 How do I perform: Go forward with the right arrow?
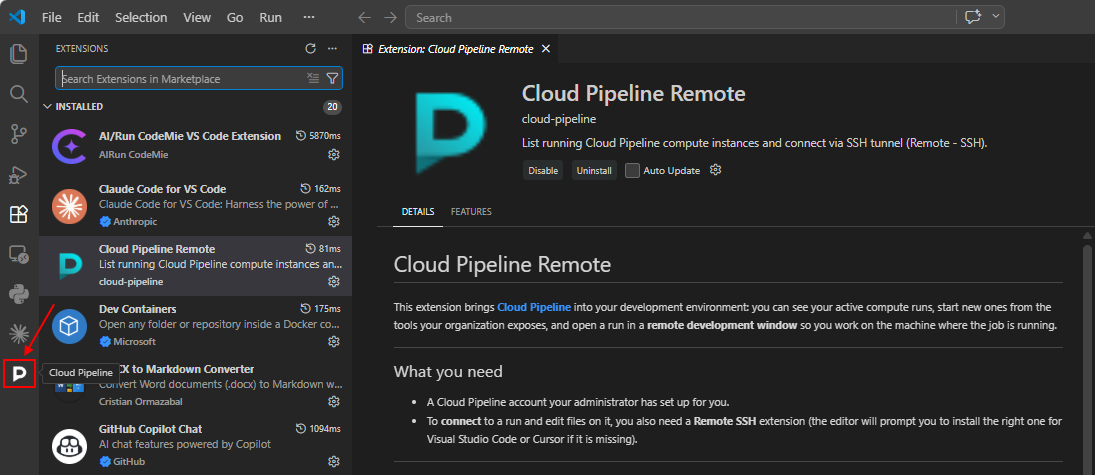(x=390, y=17)
